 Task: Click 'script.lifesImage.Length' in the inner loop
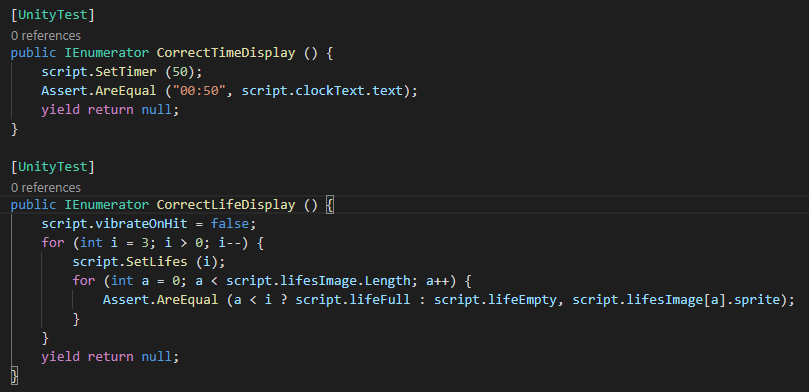pyautogui.click(x=318, y=281)
